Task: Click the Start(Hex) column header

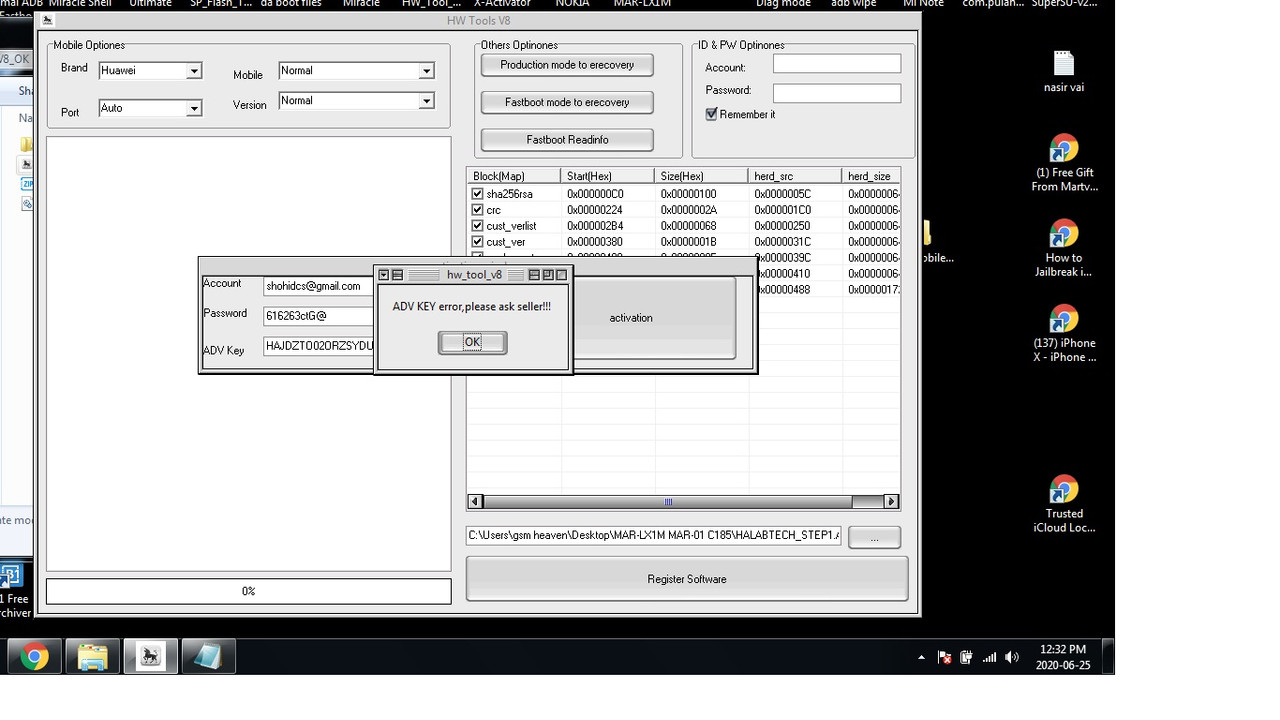Action: 608,176
